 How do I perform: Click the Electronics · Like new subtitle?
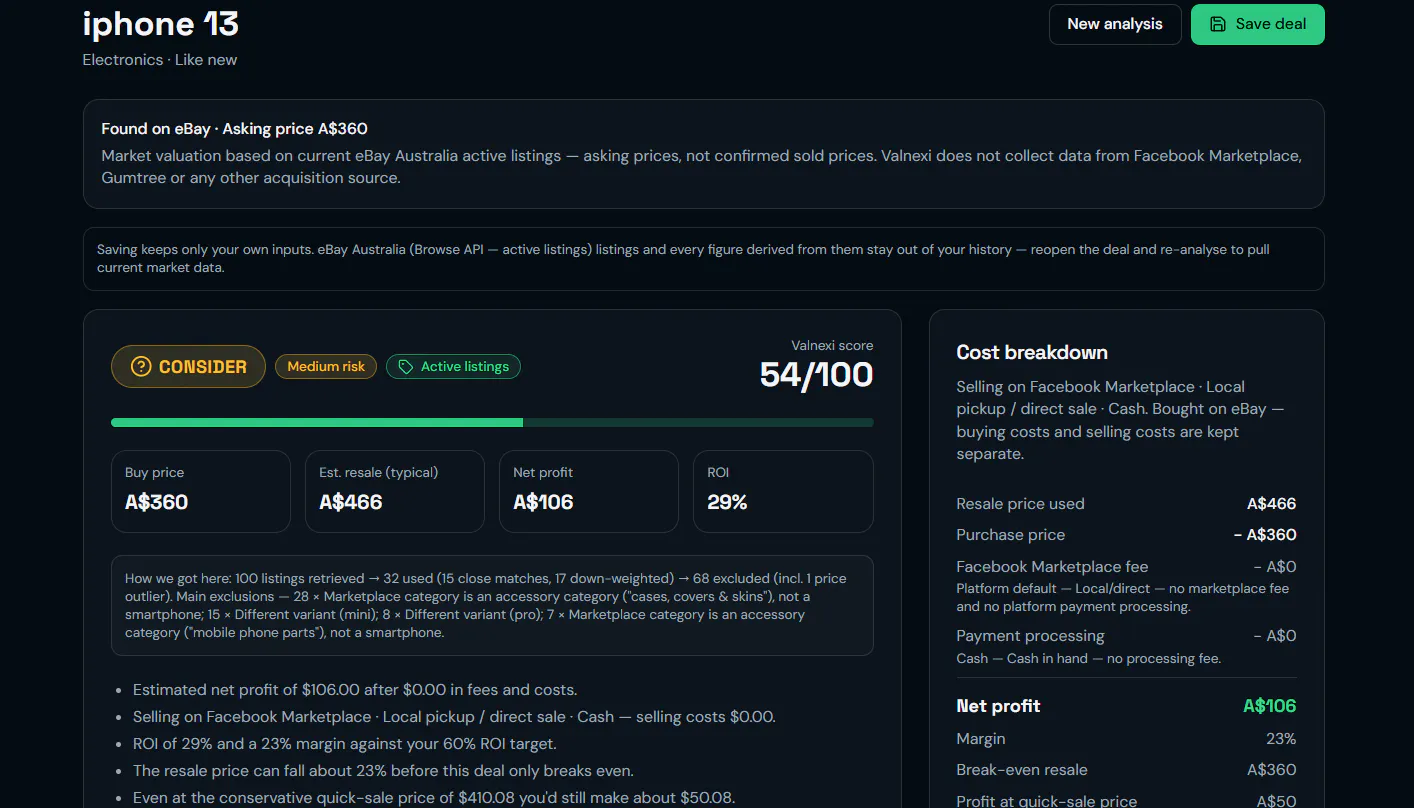point(160,60)
